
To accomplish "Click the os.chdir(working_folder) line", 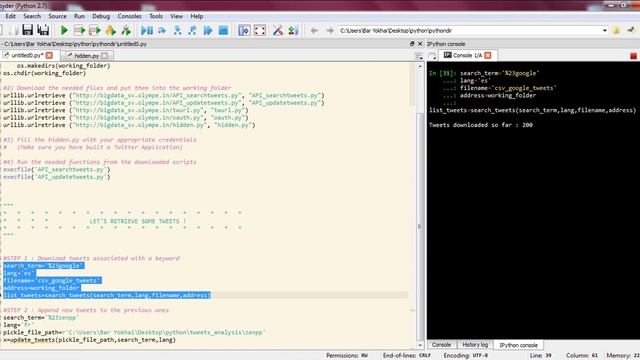I will pos(44,73).
